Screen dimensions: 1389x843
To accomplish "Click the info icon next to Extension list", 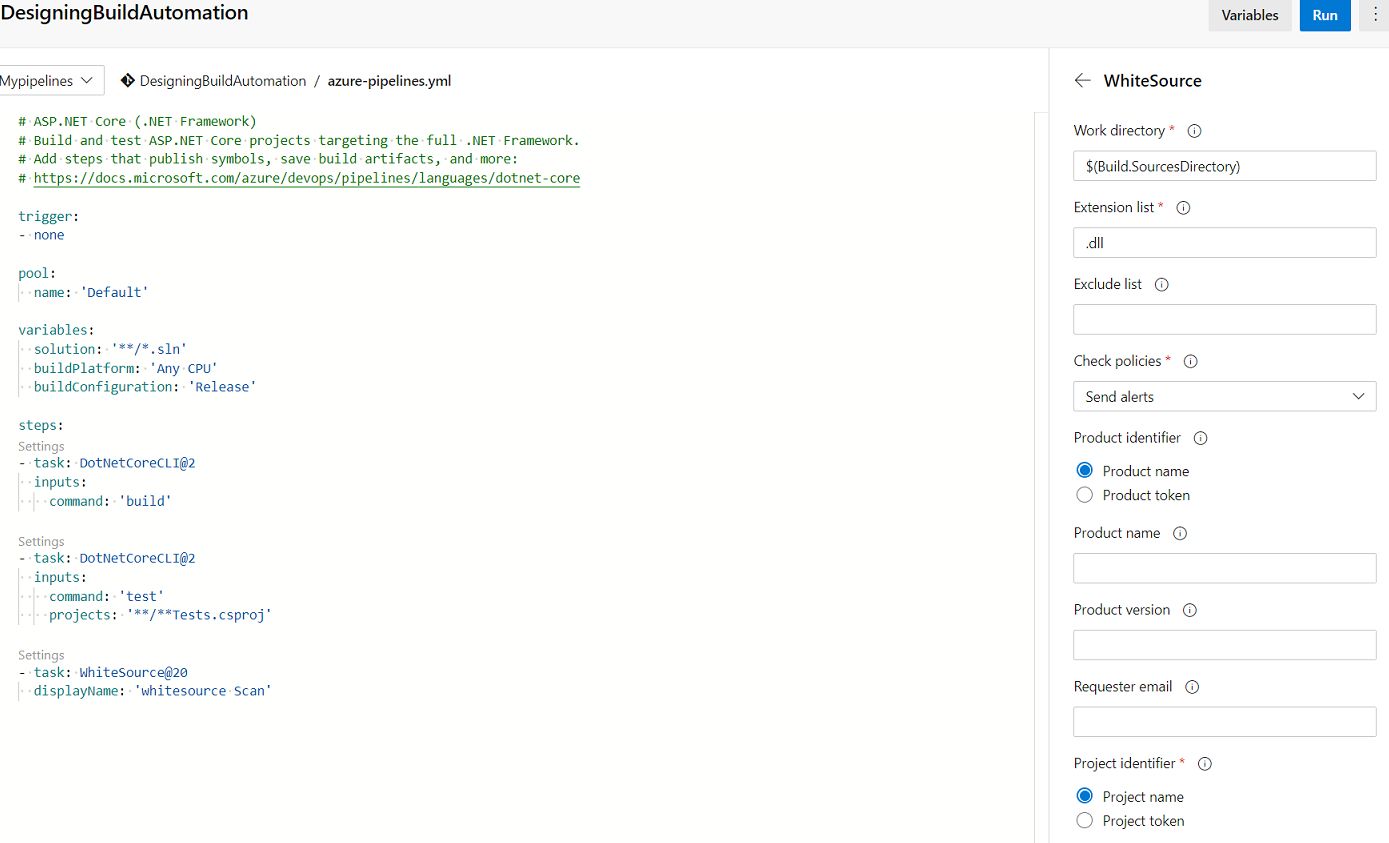I will 1183,207.
